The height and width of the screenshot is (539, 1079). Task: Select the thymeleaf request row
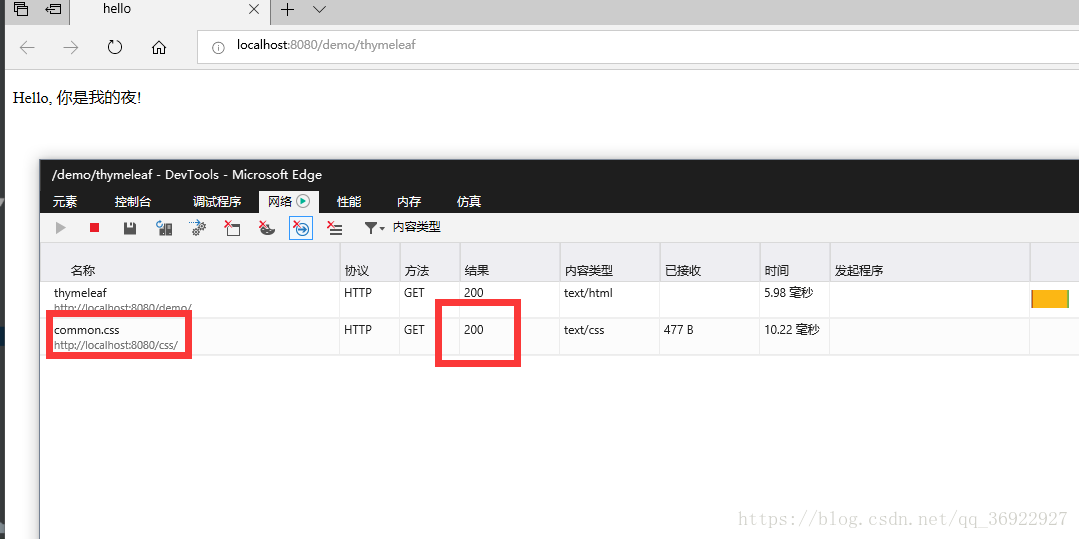(559, 299)
